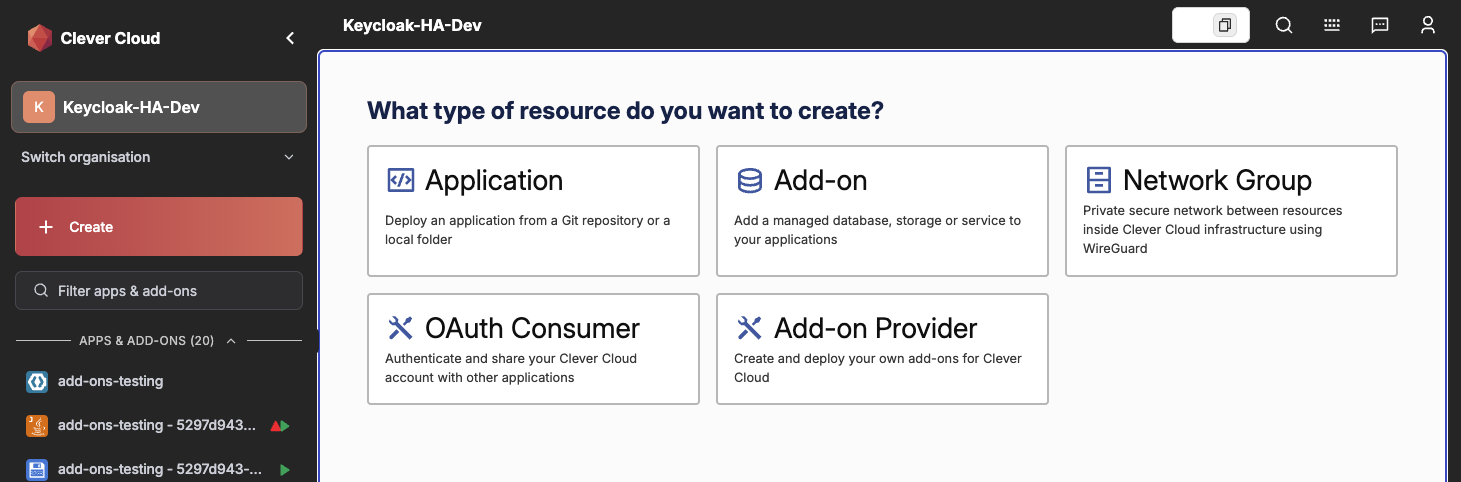Image resolution: width=1461 pixels, height=482 pixels.
Task: Choose the OAuth Consumer resource card
Action: click(533, 349)
